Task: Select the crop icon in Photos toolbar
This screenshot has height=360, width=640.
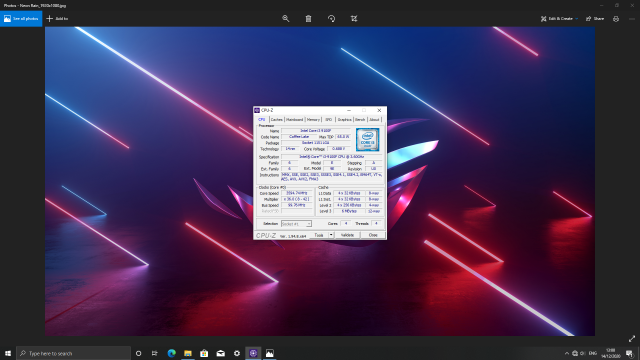Action: point(354,19)
